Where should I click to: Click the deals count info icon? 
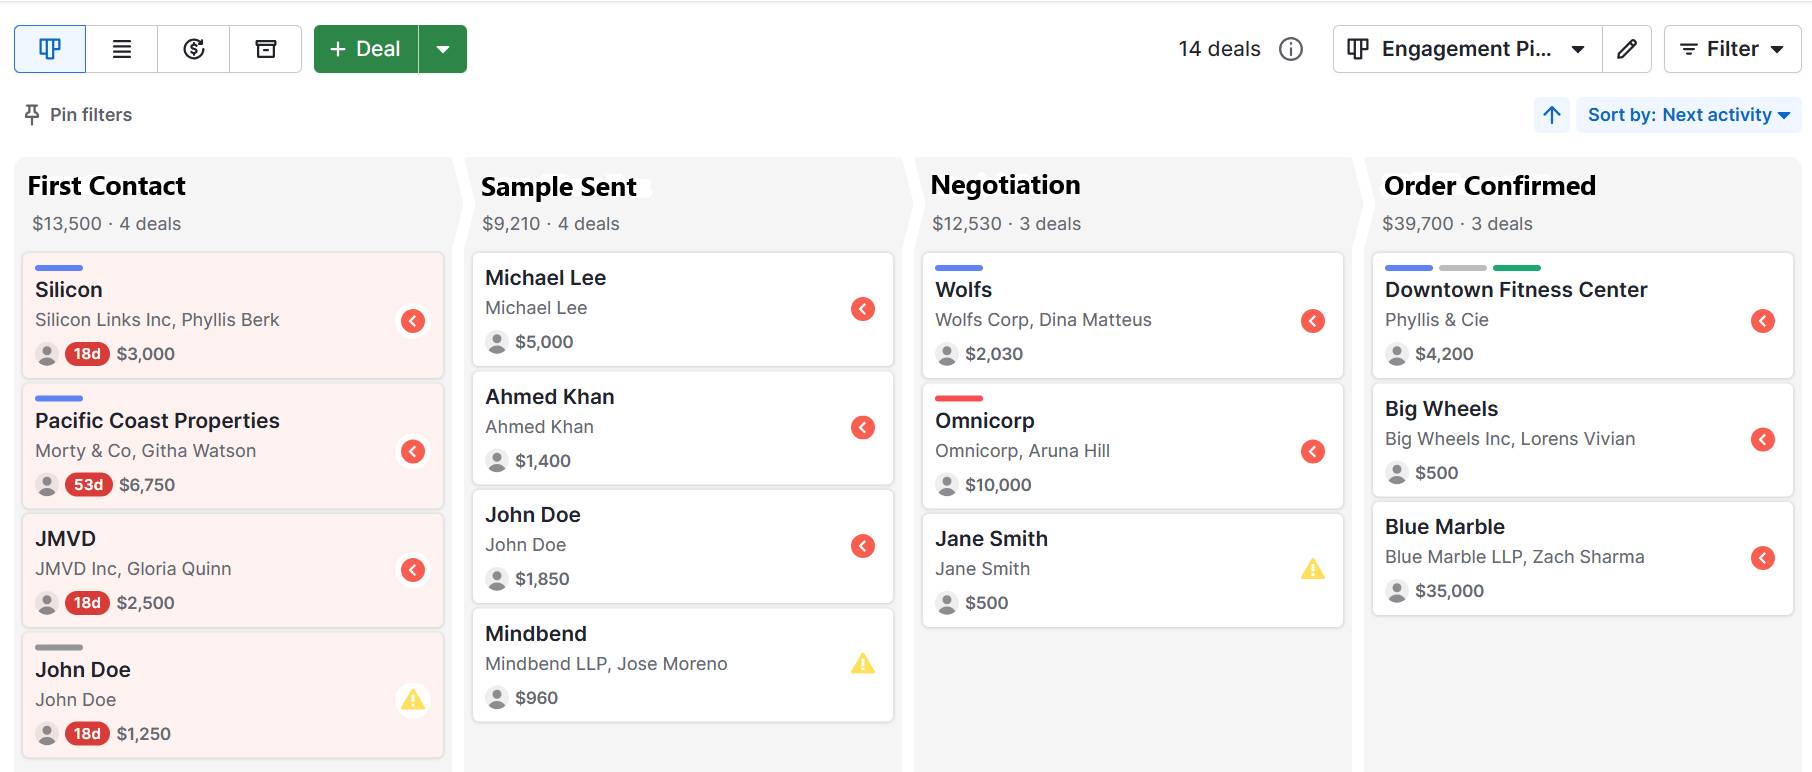coord(1291,49)
